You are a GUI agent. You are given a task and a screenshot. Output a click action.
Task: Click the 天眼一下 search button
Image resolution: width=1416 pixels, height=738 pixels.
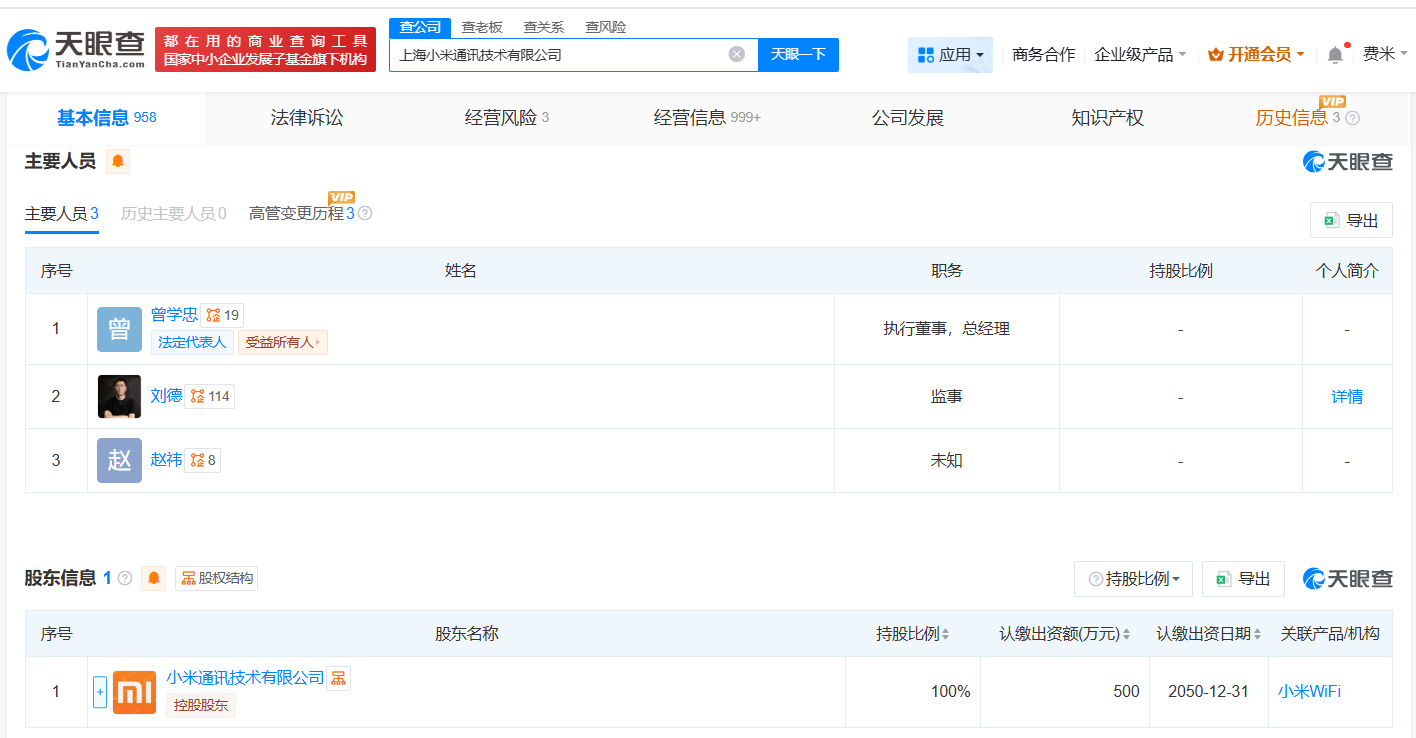[798, 55]
